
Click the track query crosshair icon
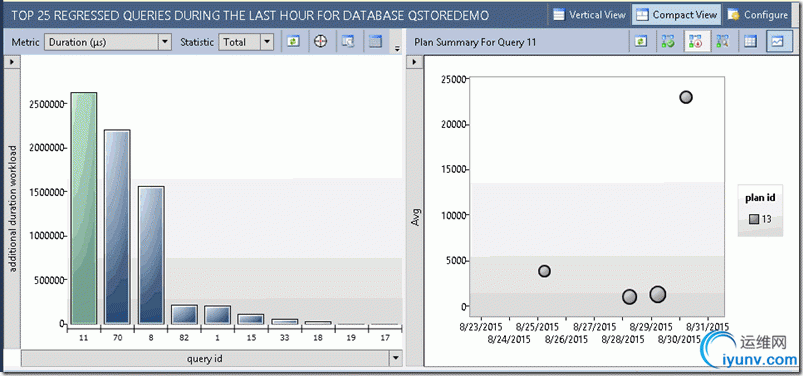[321, 41]
